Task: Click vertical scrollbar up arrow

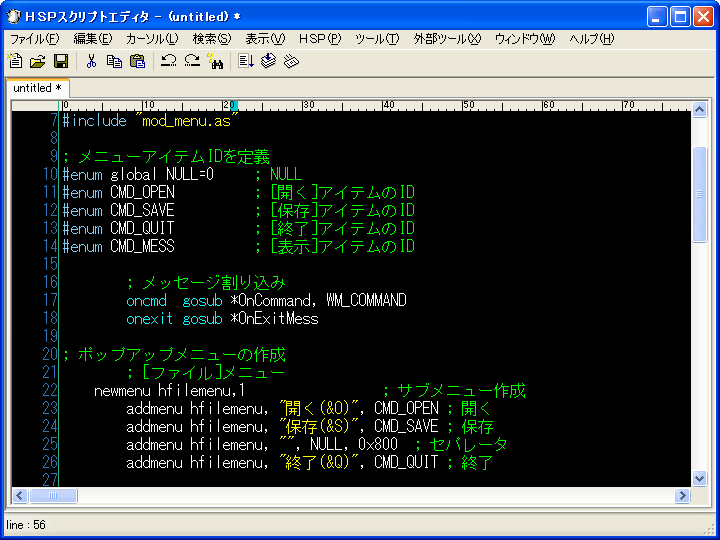Action: [x=699, y=110]
